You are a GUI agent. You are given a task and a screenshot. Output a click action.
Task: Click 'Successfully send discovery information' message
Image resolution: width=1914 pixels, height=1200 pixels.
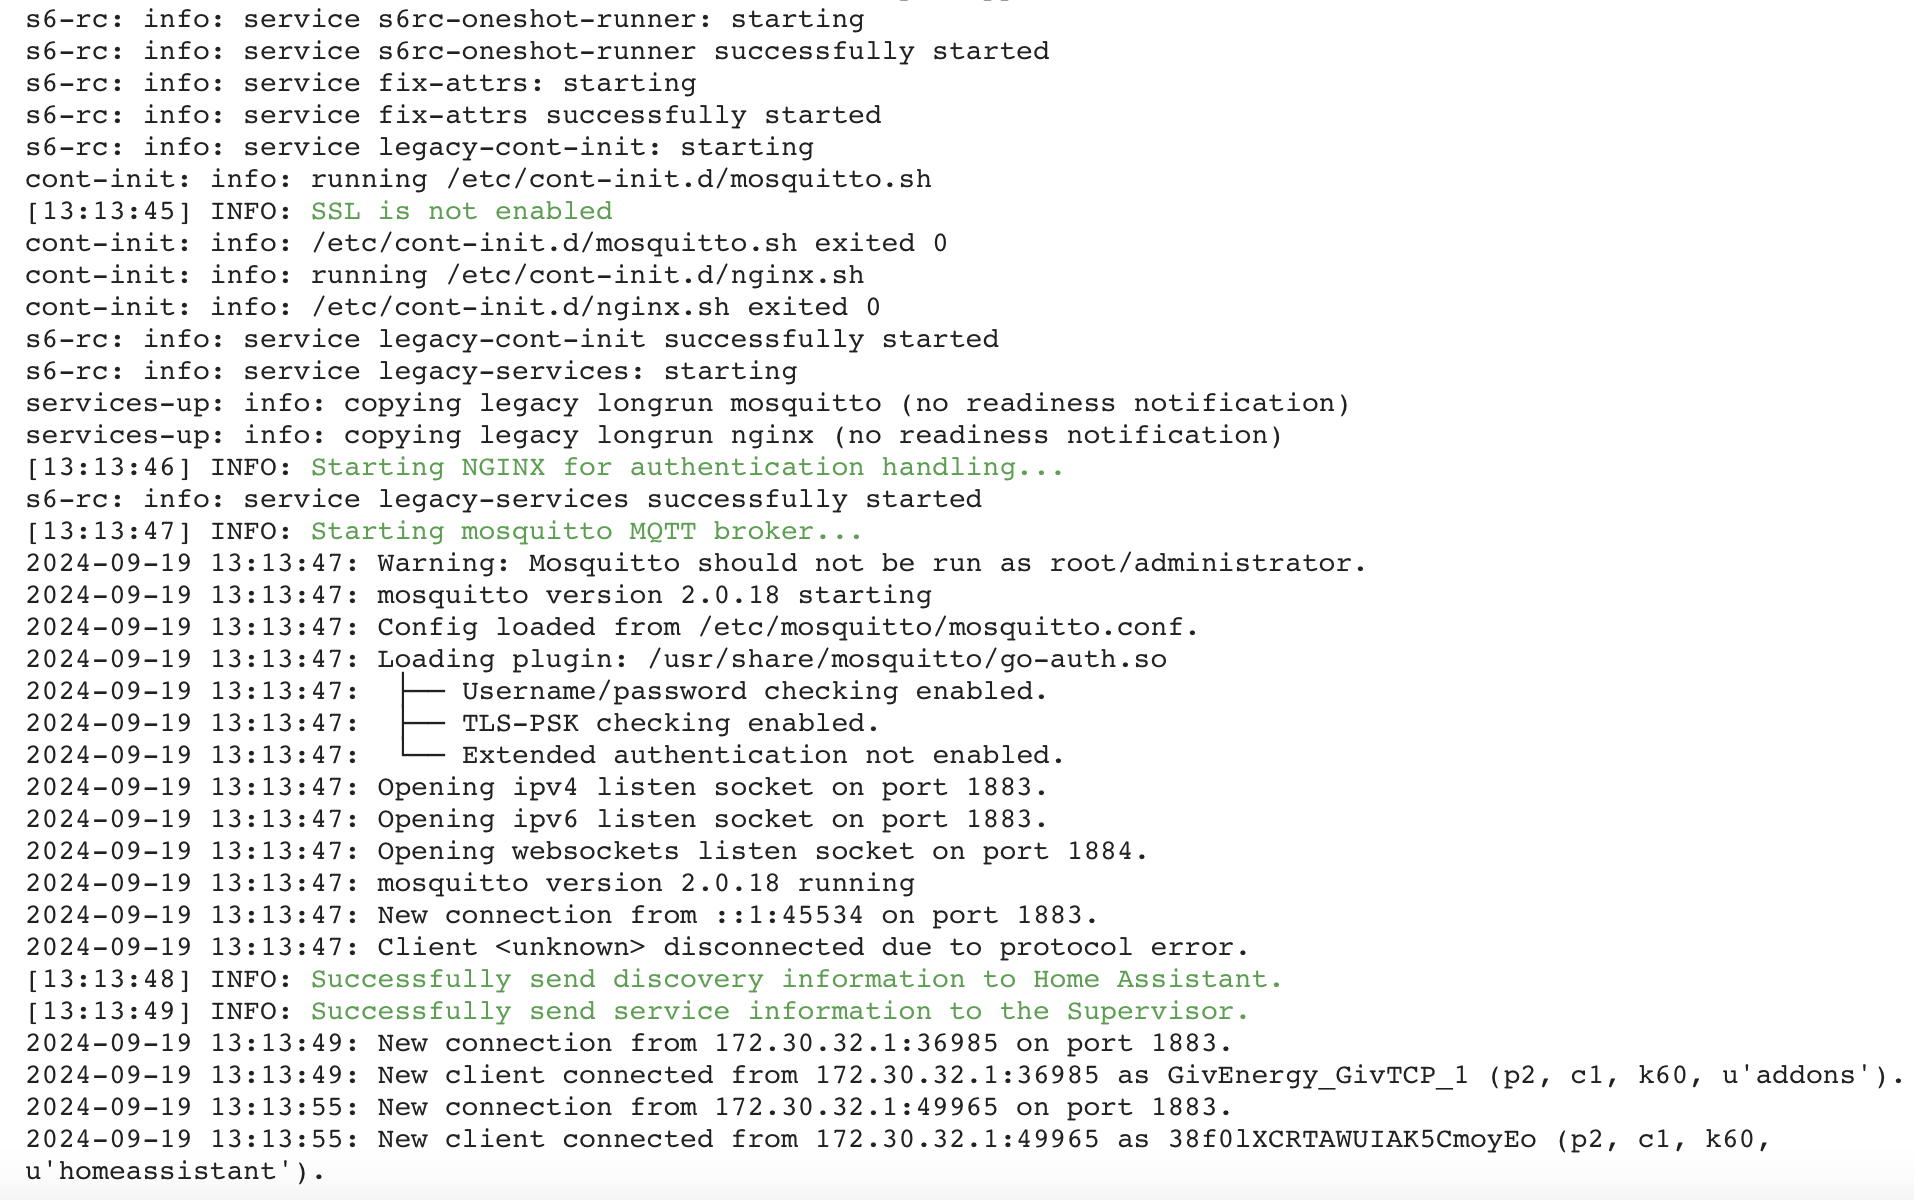pos(796,979)
